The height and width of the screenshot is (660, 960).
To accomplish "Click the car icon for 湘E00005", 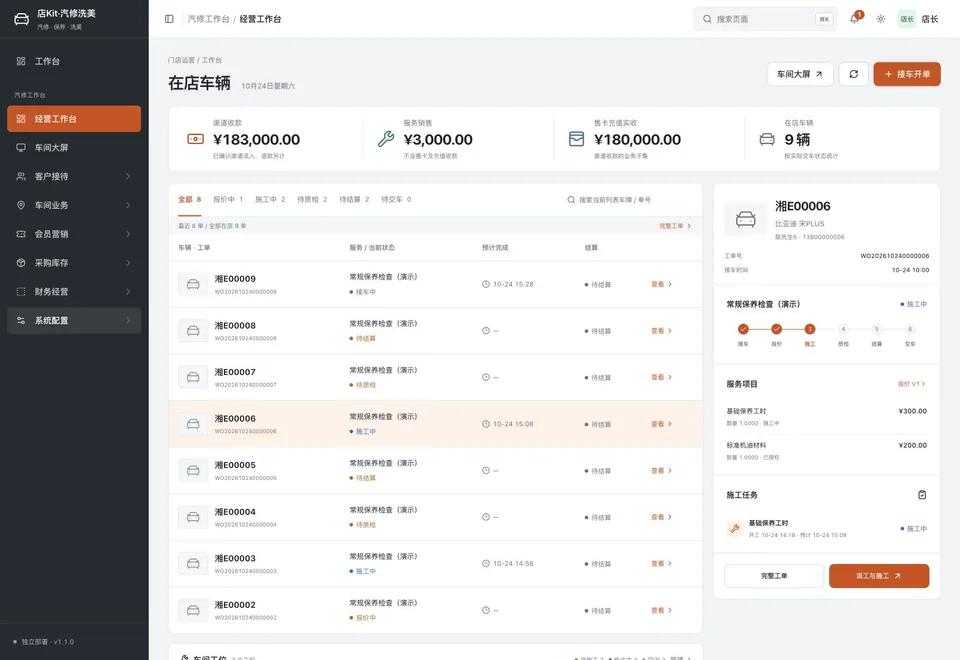I will (x=193, y=470).
